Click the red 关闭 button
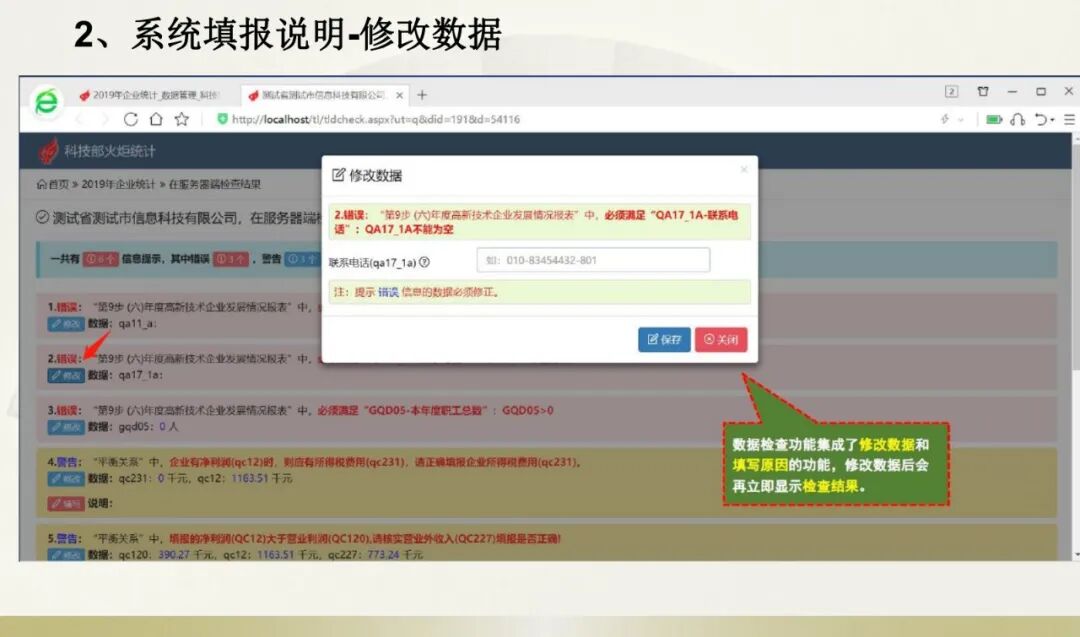Viewport: 1080px width, 637px height. tap(720, 340)
